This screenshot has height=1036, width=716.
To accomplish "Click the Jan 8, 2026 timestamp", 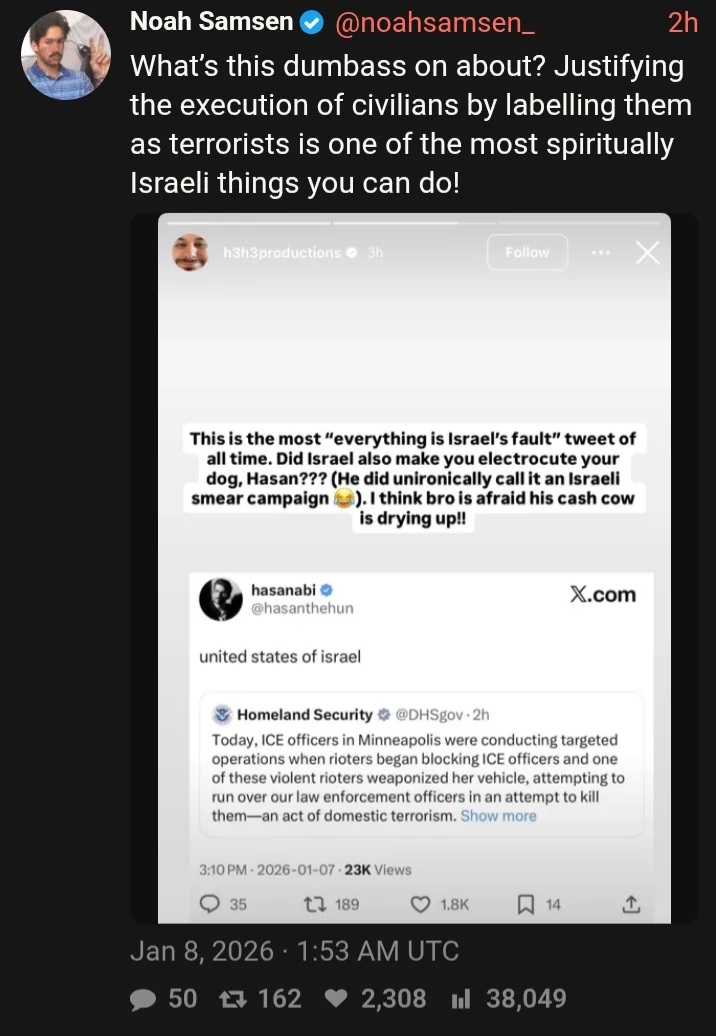I will tap(294, 950).
